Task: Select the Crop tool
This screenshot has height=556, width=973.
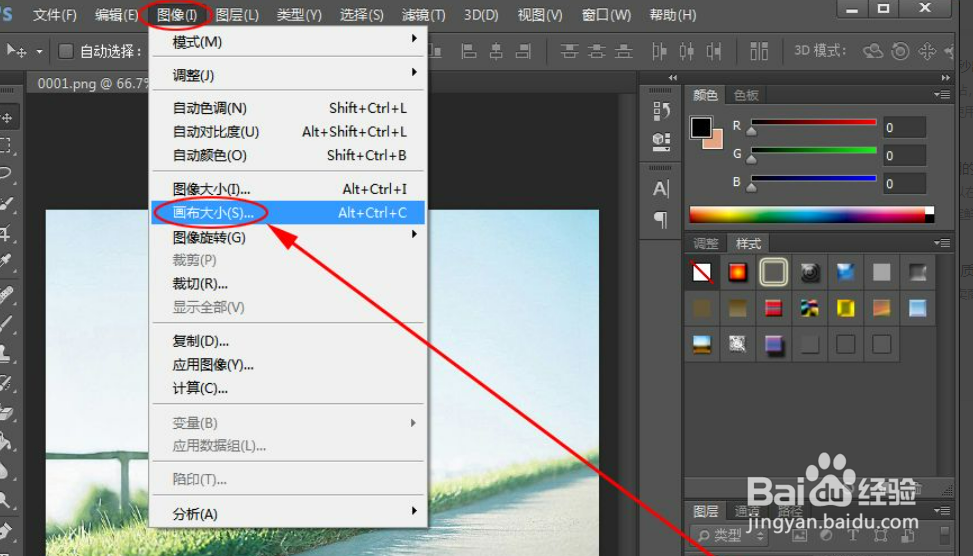Action: point(6,233)
